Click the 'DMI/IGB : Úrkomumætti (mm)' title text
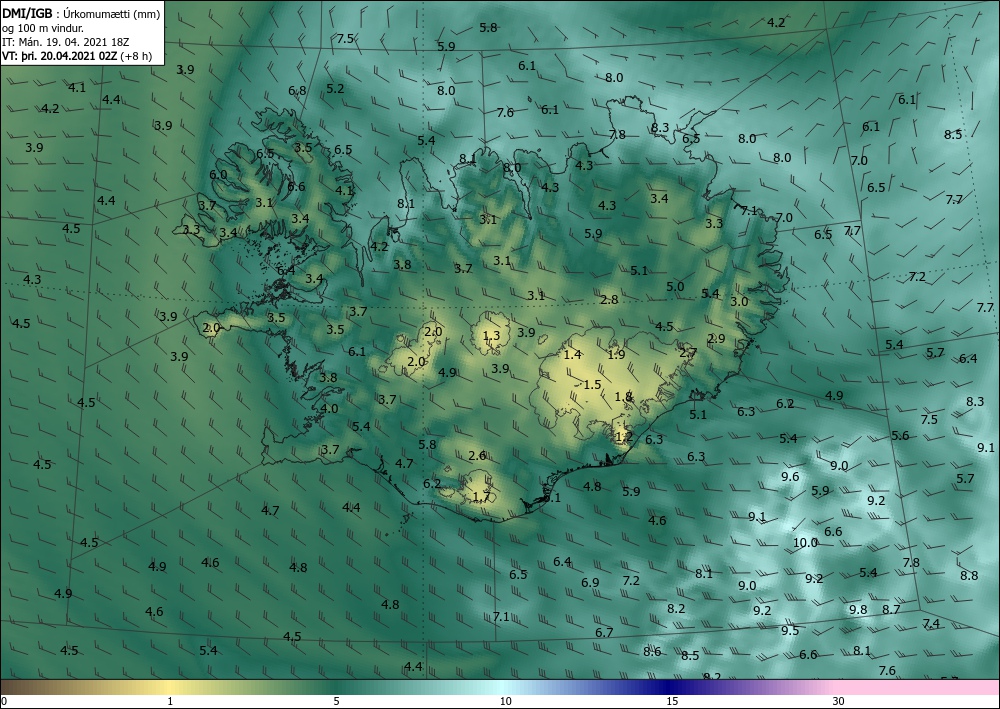The image size is (1000, 709). click(81, 13)
